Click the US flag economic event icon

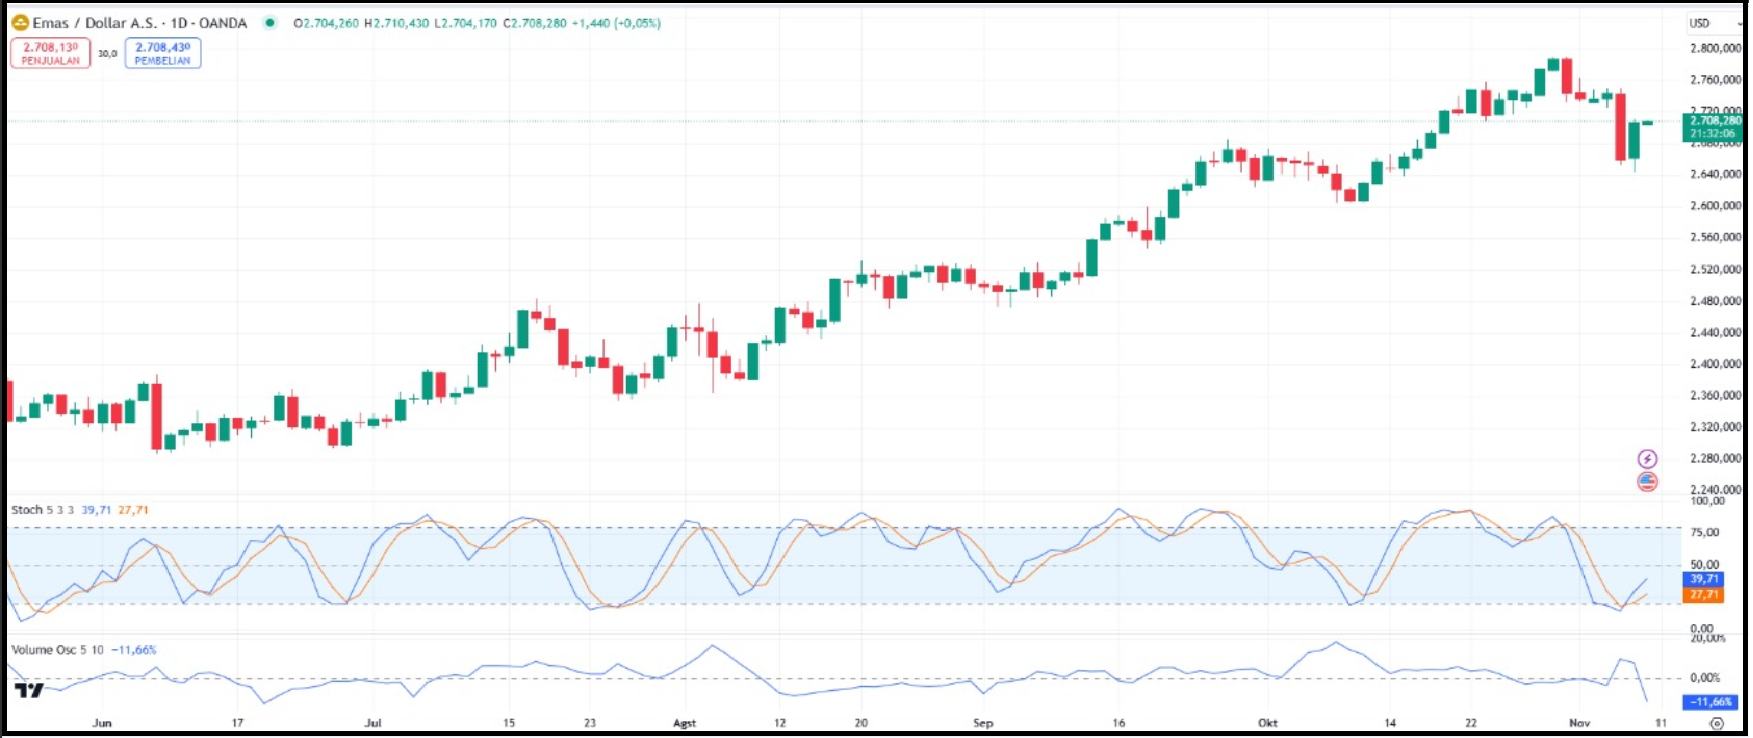click(x=1647, y=482)
